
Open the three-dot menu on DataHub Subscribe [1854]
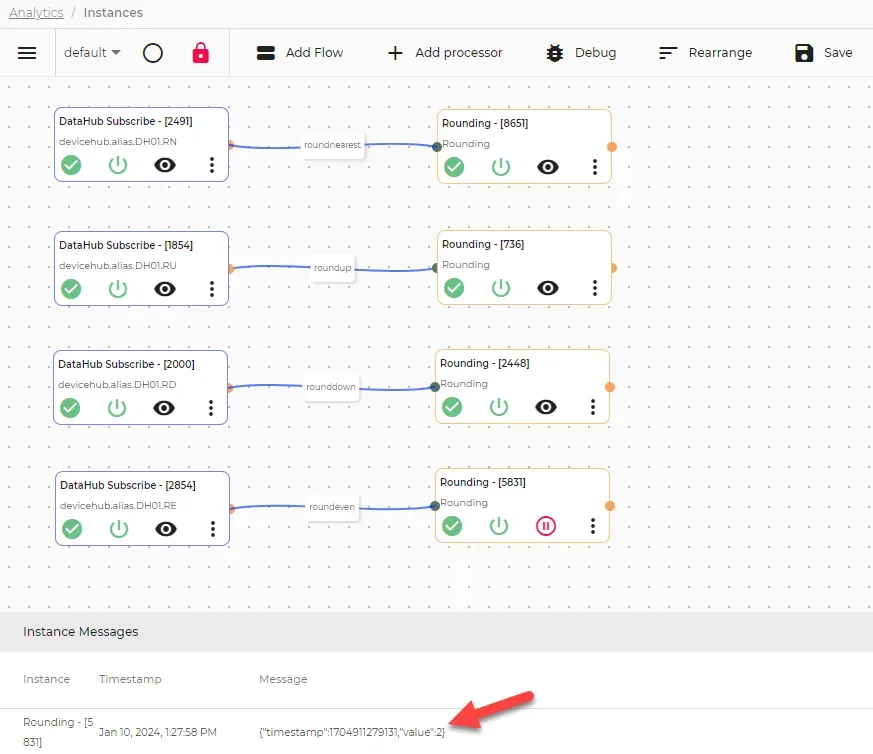pyautogui.click(x=212, y=289)
